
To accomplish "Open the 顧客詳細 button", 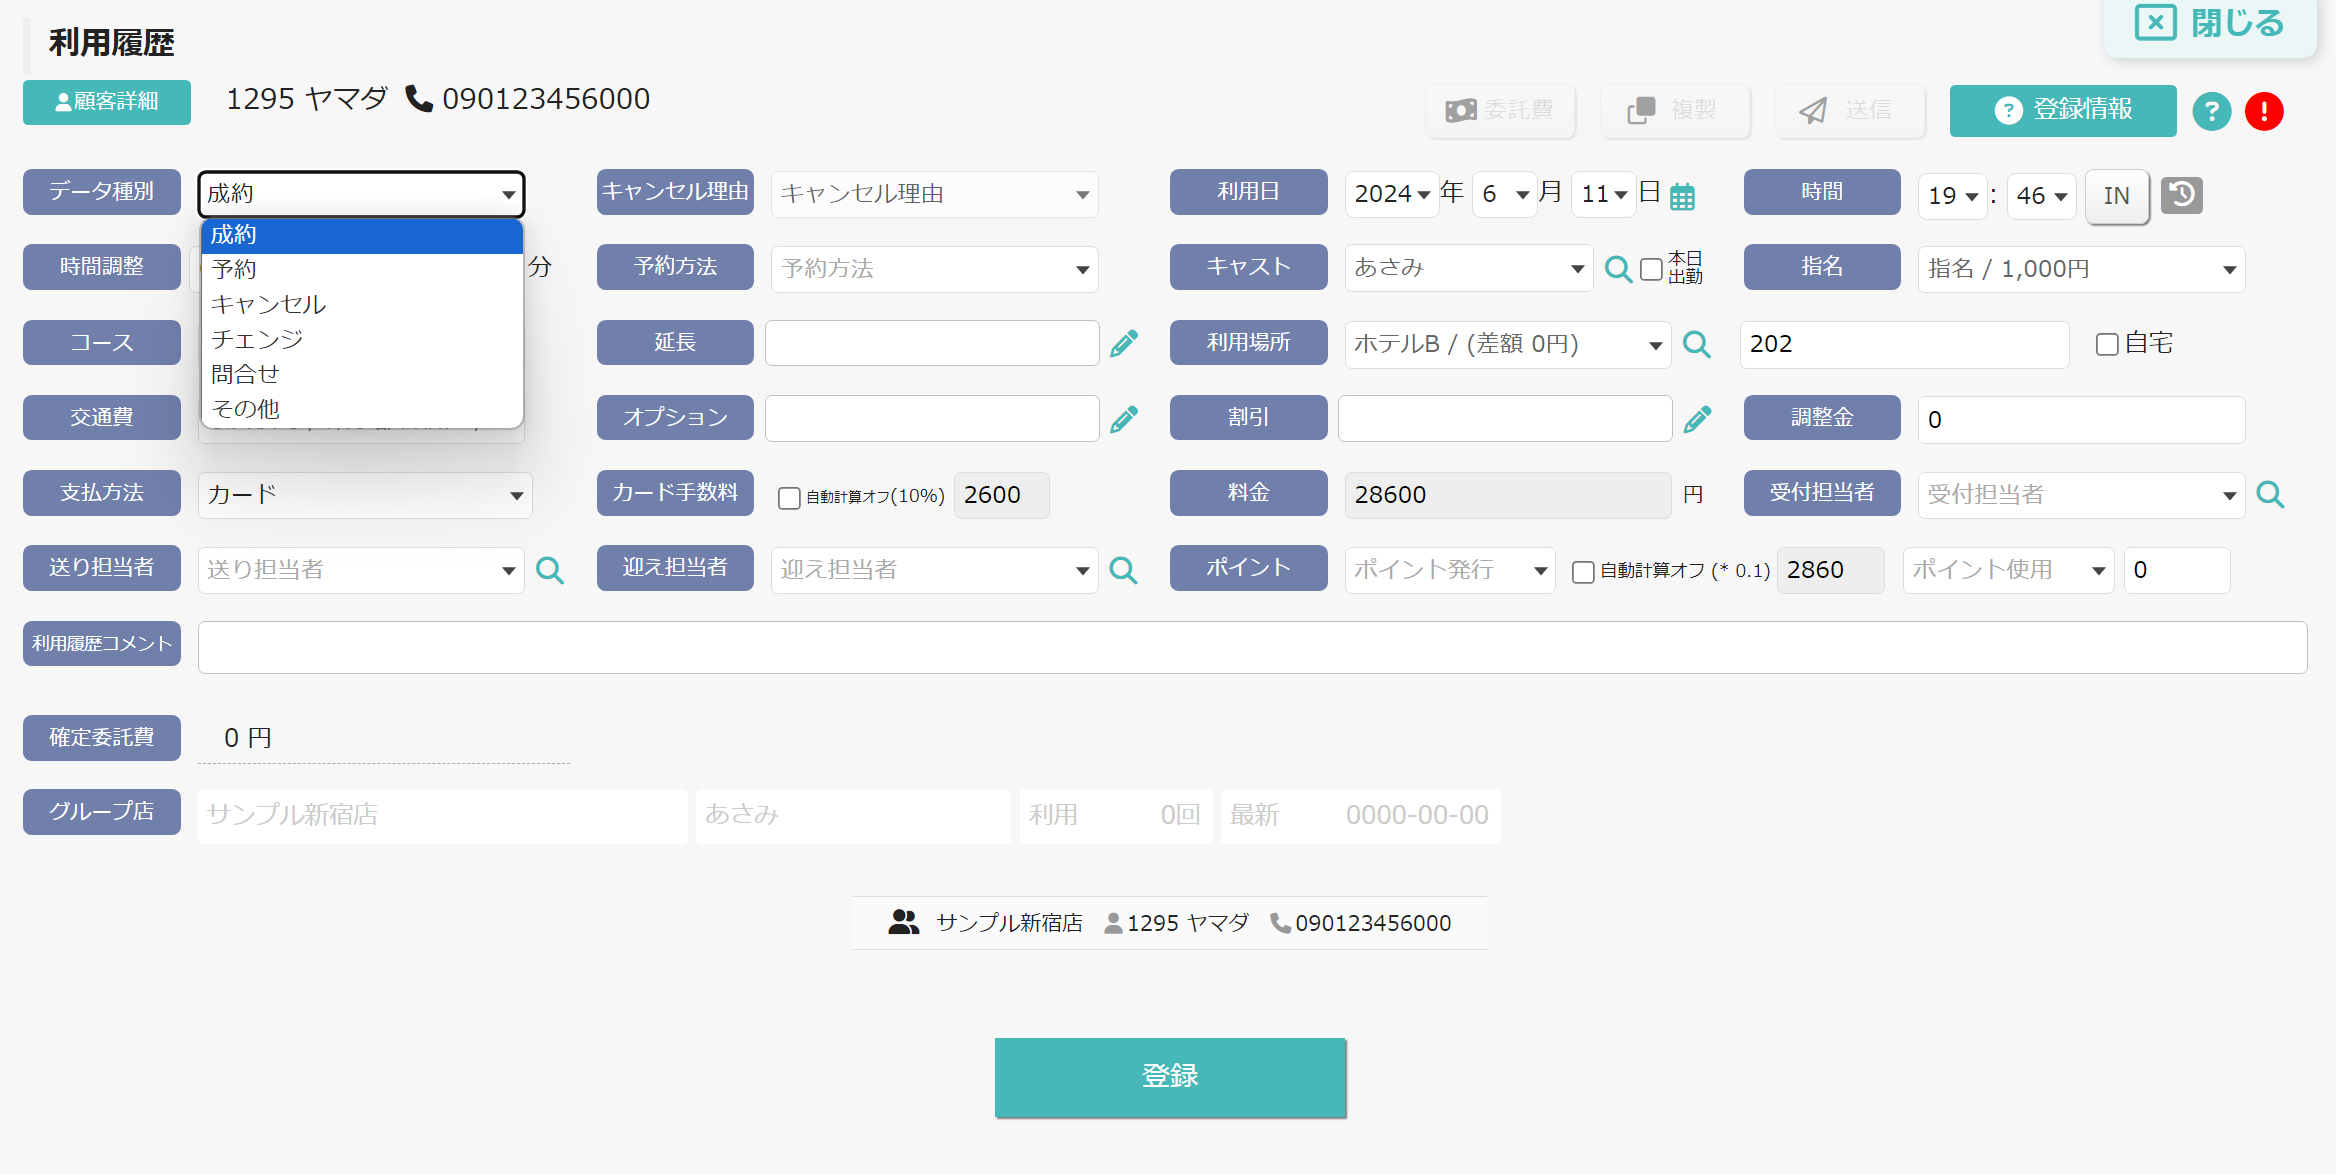I will click(107, 102).
